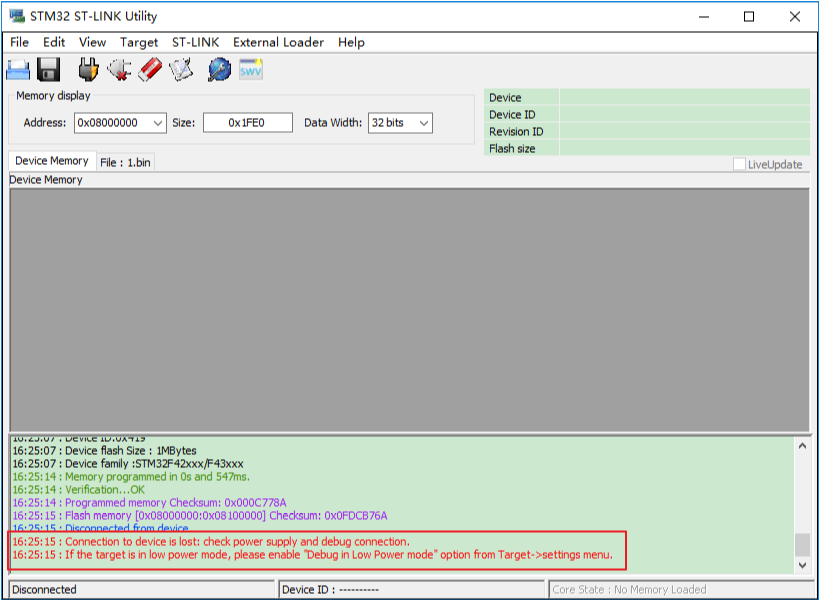Save file with the floppy disk icon
Image resolution: width=819 pixels, height=600 pixels.
[x=49, y=69]
